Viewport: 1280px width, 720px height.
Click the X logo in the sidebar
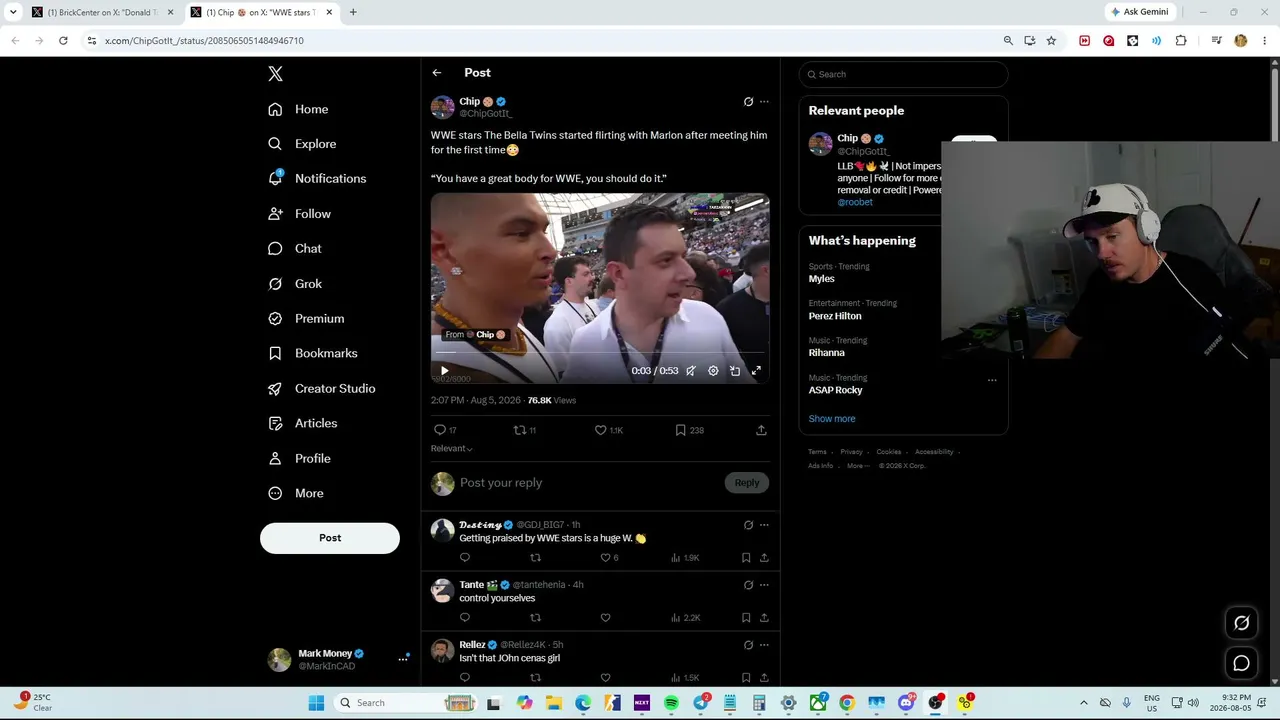point(275,74)
